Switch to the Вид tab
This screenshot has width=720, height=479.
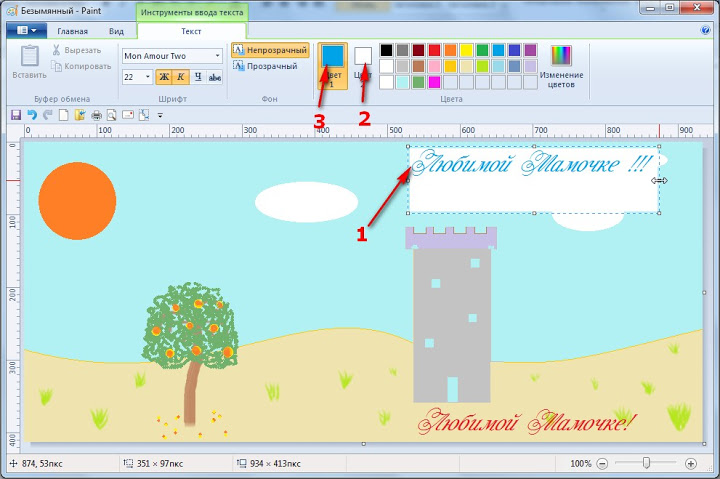(x=116, y=31)
